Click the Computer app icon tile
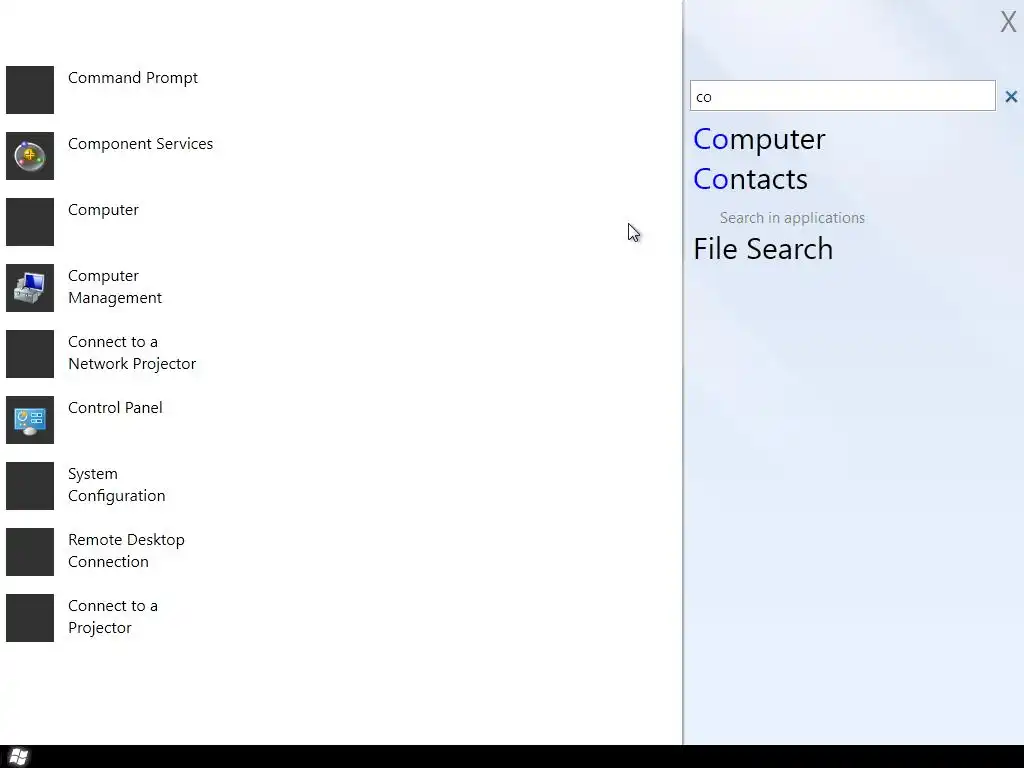 coord(30,222)
